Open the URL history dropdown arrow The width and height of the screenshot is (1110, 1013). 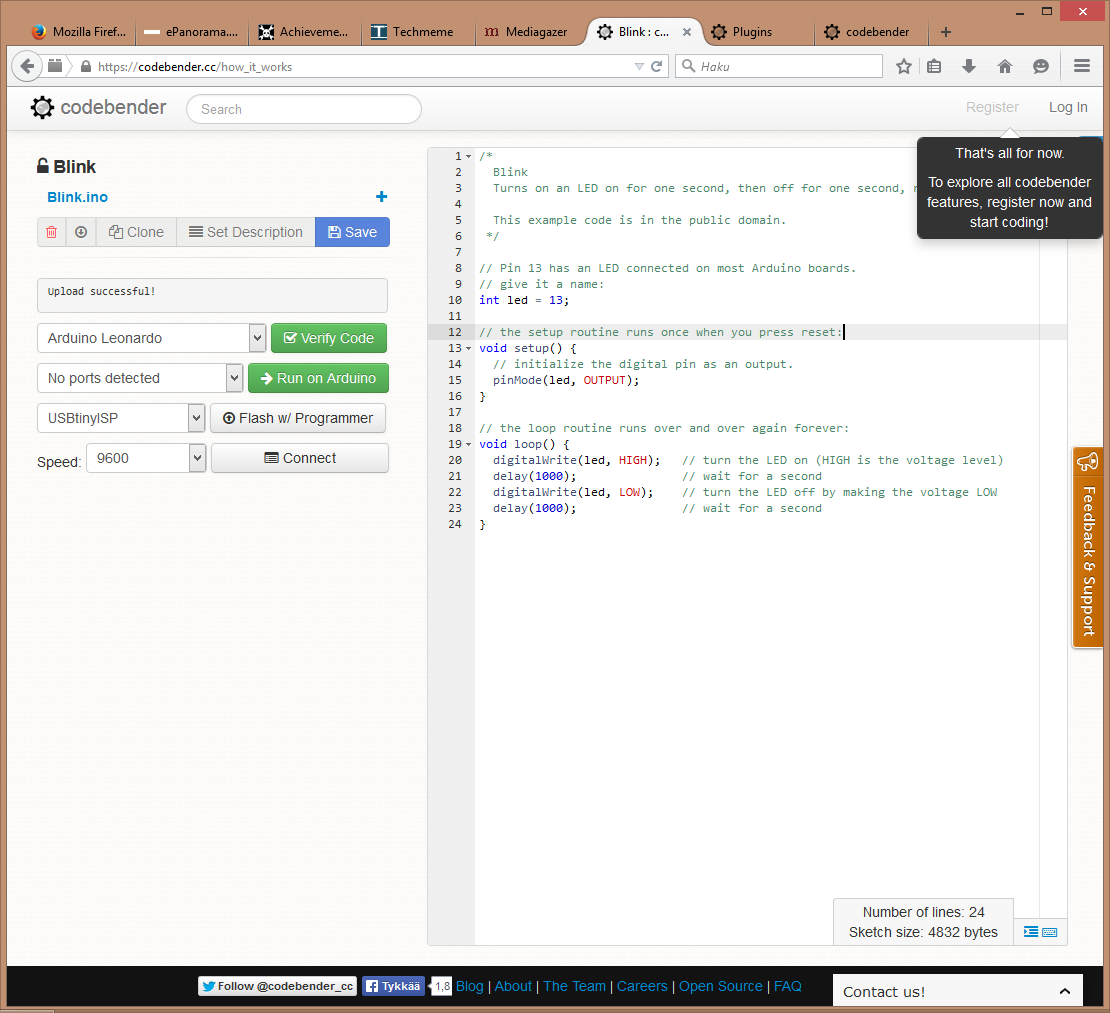tap(639, 67)
